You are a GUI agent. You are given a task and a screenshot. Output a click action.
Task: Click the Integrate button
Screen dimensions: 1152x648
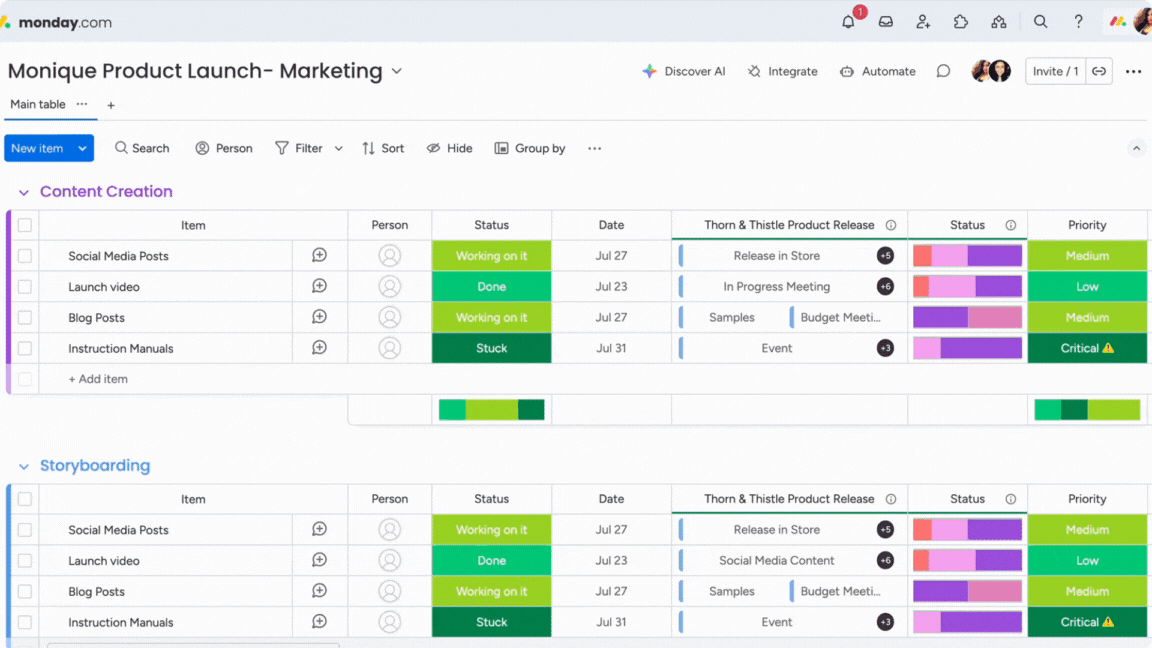tap(782, 71)
